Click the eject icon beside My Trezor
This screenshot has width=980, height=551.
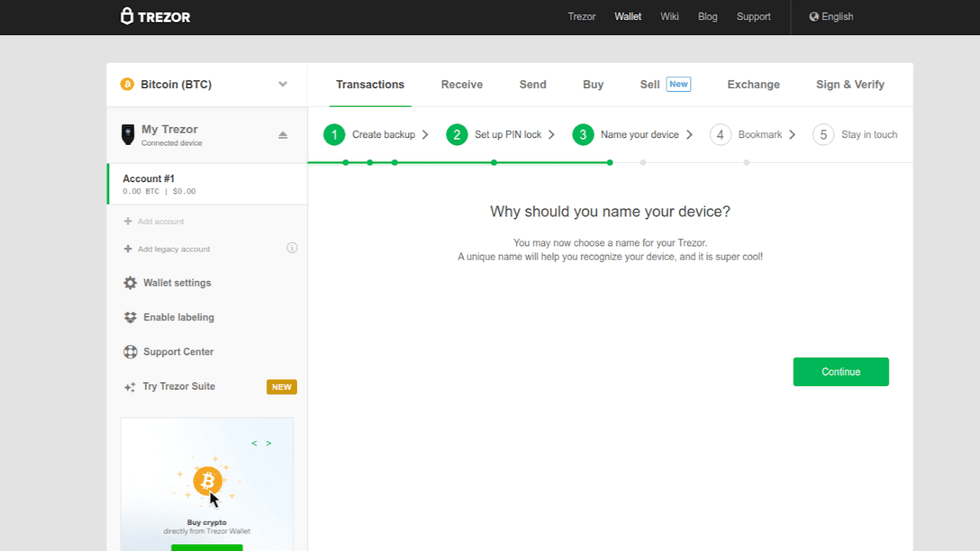[283, 135]
